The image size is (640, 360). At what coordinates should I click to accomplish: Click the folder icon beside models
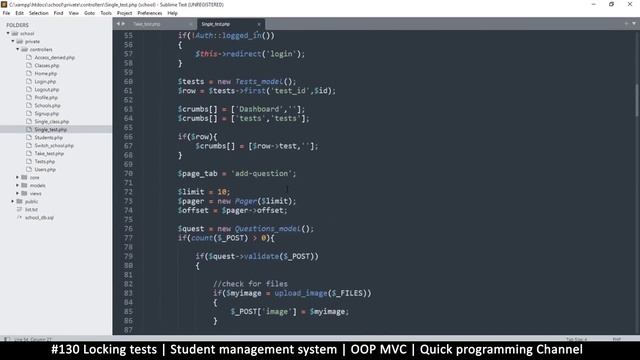click(x=24, y=185)
